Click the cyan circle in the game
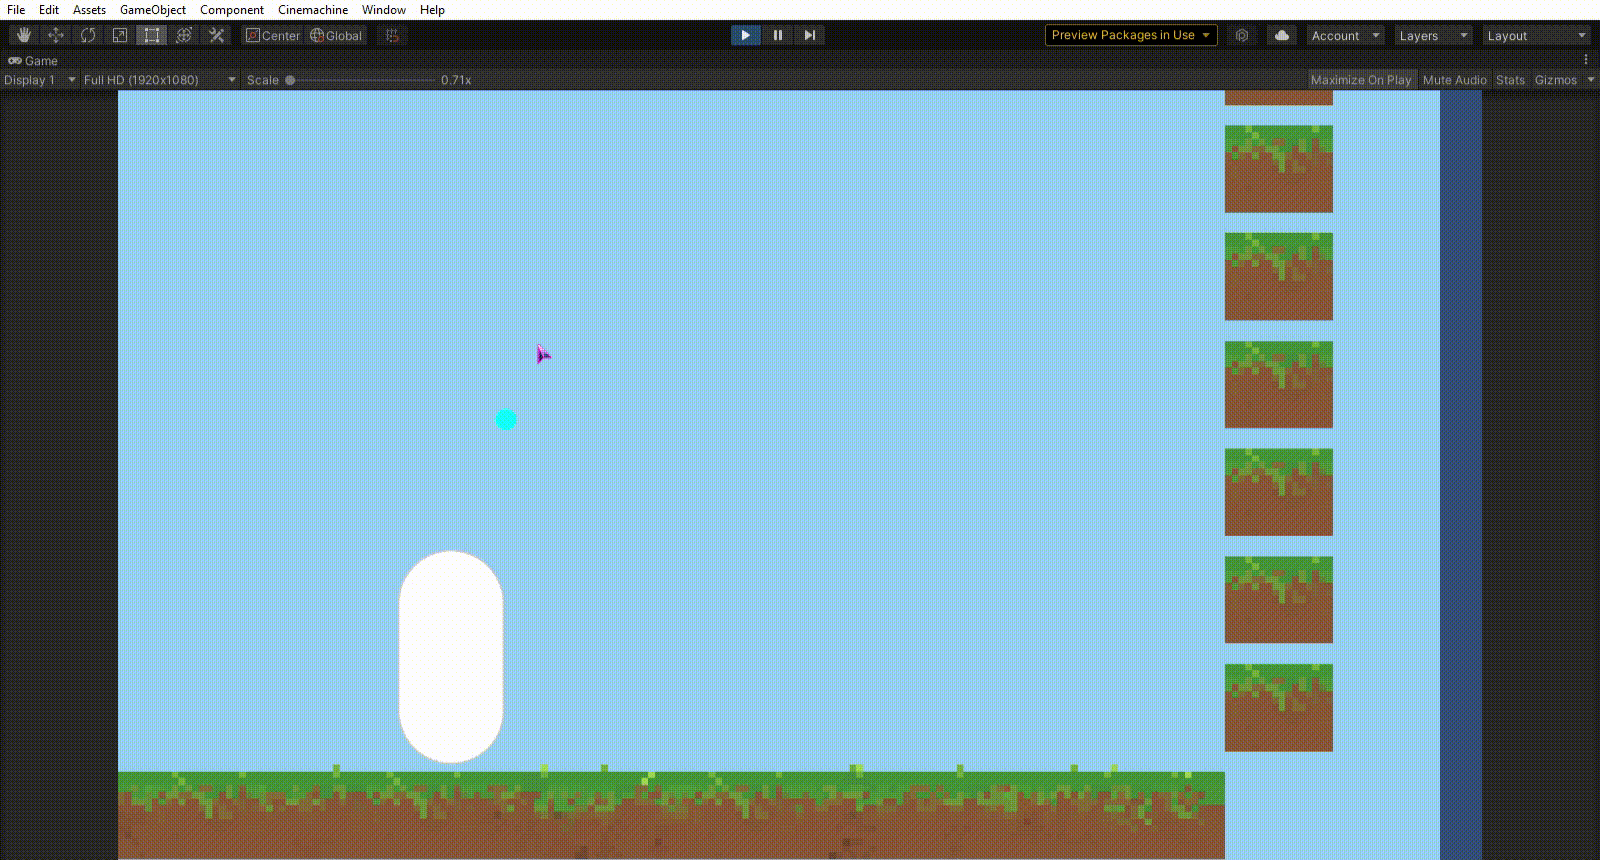The height and width of the screenshot is (860, 1600). pos(506,420)
